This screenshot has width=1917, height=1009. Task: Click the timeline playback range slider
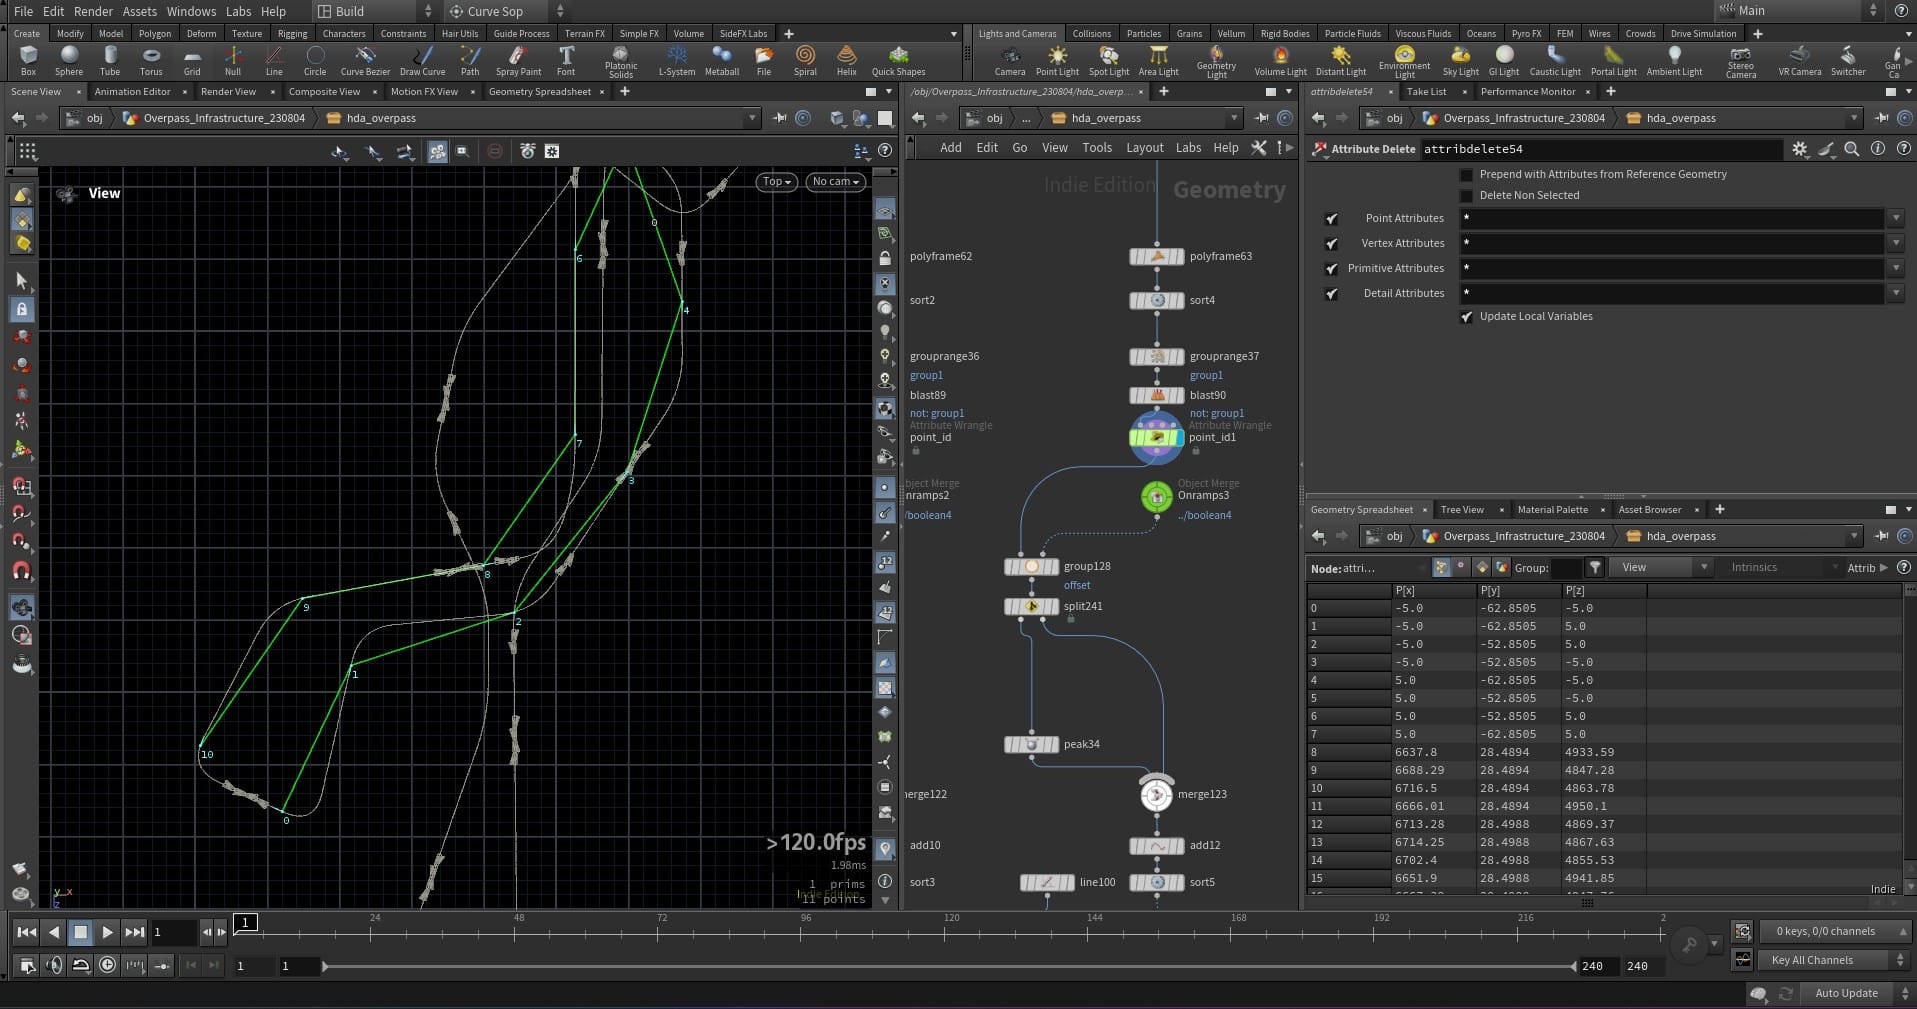[947, 966]
